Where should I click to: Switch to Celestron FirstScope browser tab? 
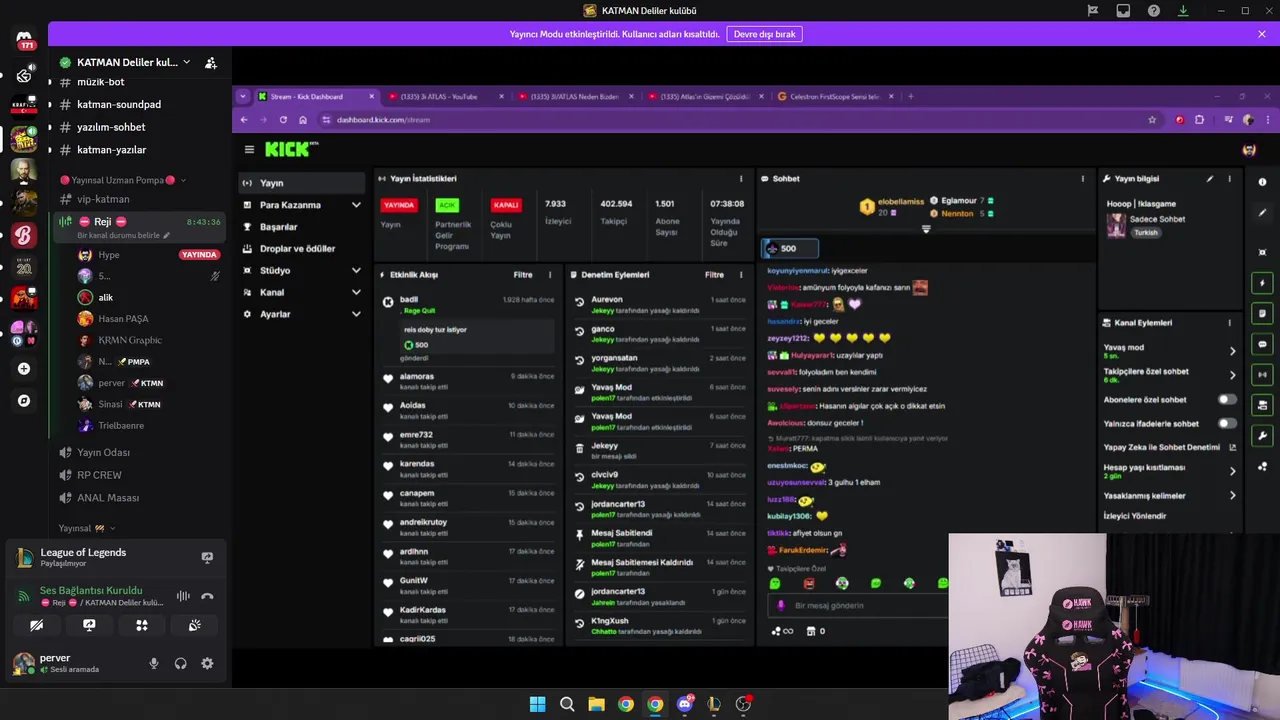coord(835,97)
